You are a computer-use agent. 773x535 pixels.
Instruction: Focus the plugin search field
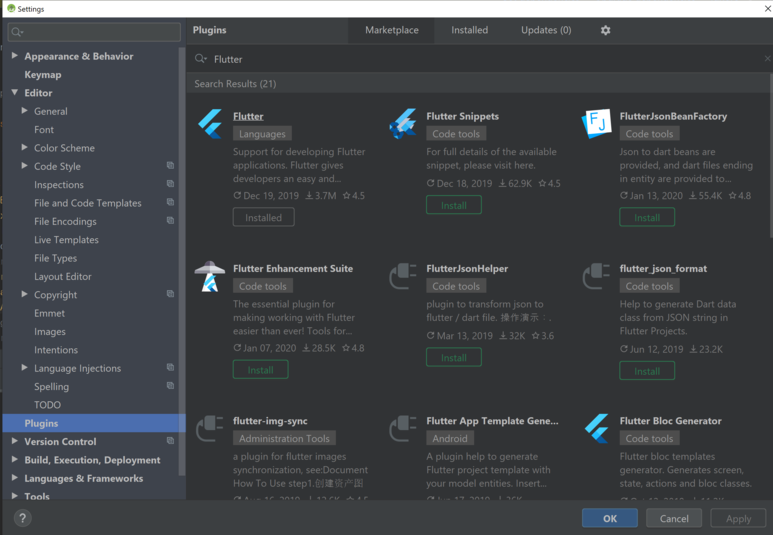[x=479, y=59]
